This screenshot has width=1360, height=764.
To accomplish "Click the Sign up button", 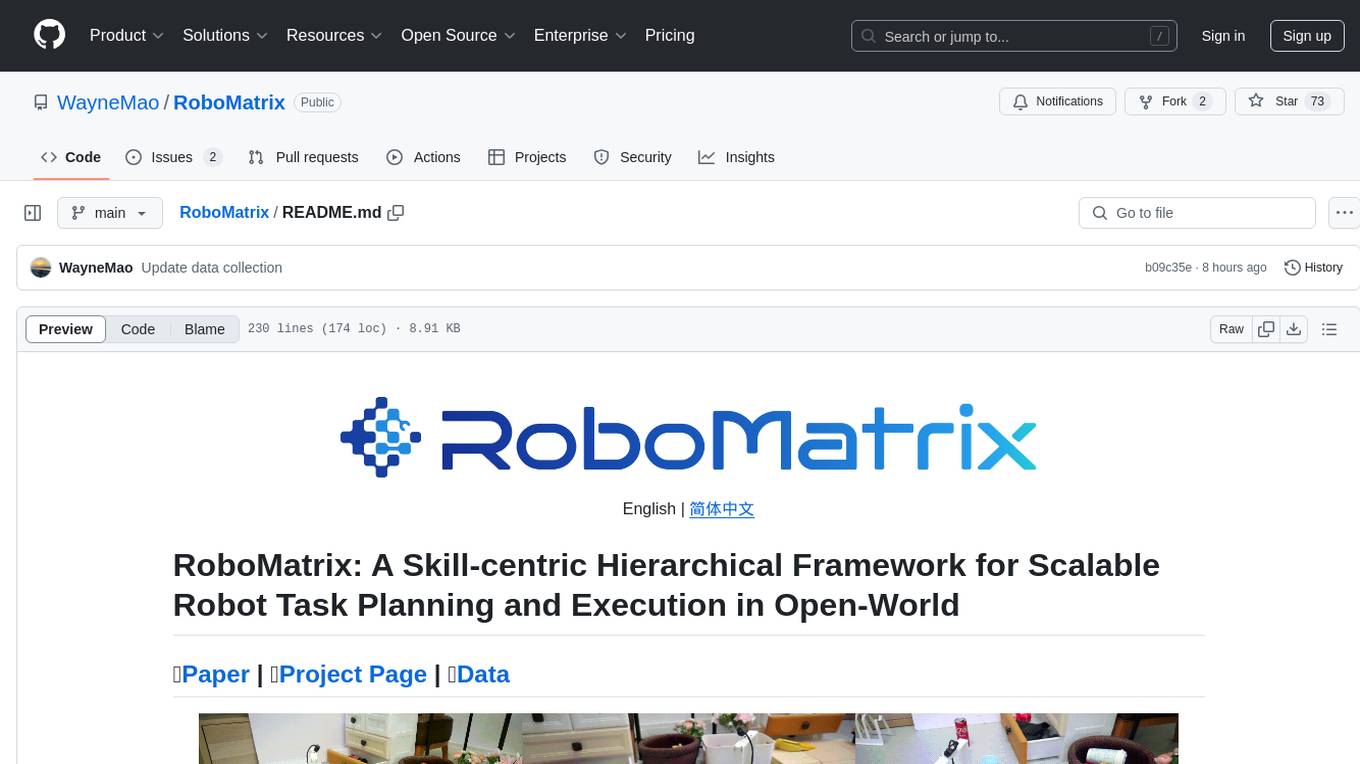I will (1307, 36).
